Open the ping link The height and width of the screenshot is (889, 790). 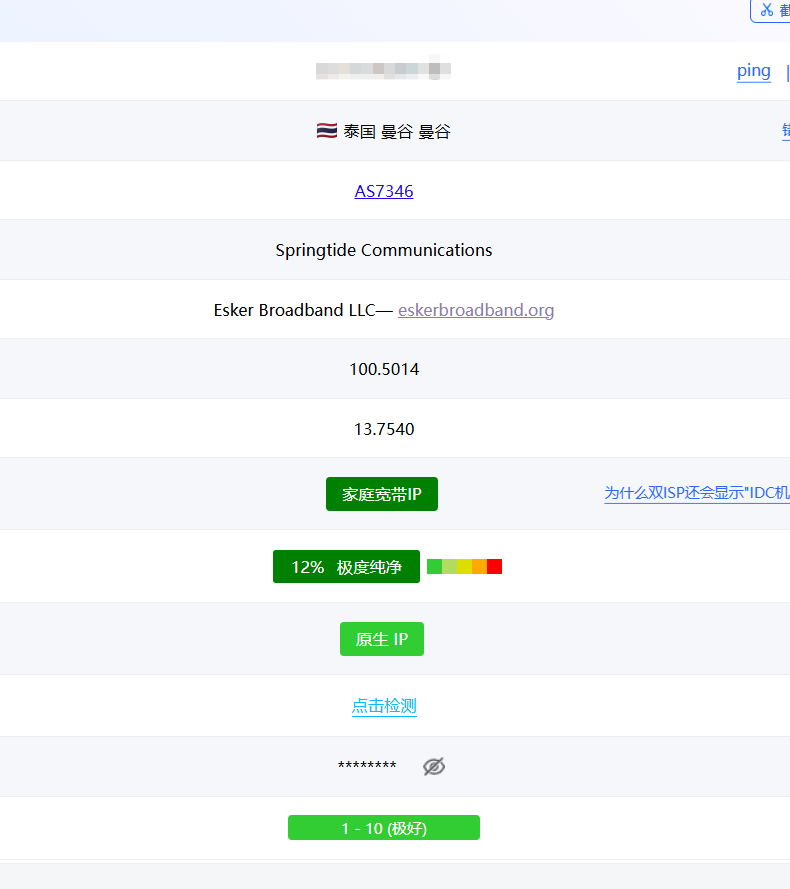(x=753, y=70)
